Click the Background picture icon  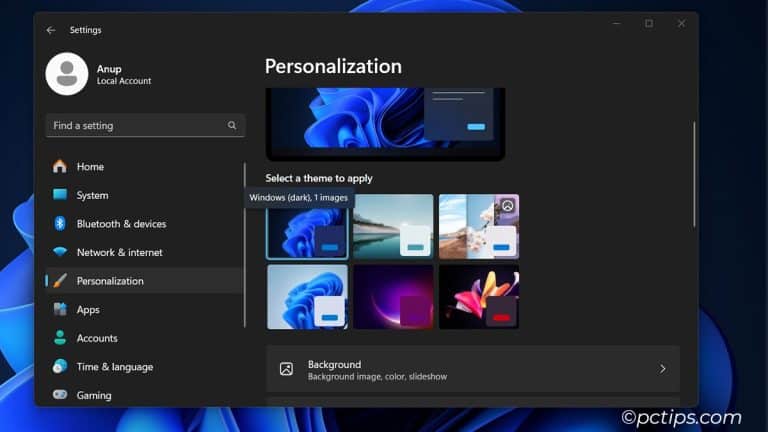pos(287,369)
